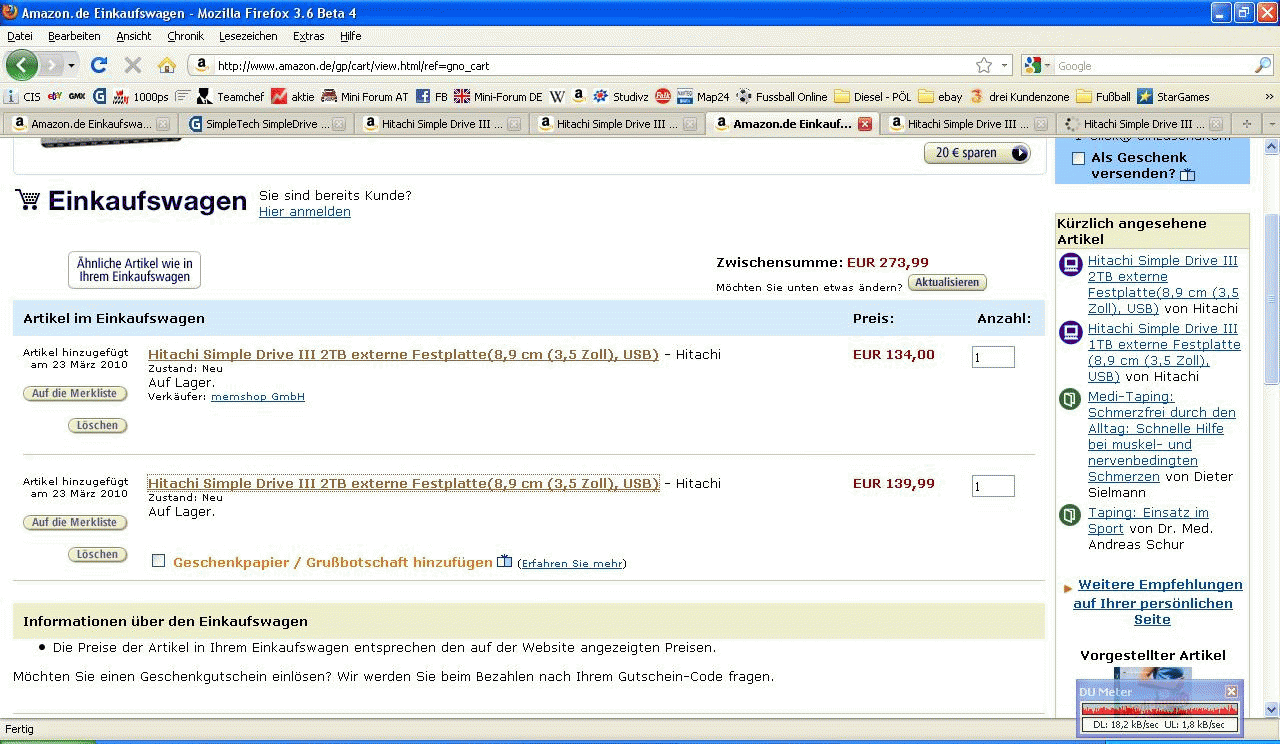The height and width of the screenshot is (744, 1280).
Task: Check the Geschenkpapier / Grußbotschaft checkbox
Action: coord(158,561)
